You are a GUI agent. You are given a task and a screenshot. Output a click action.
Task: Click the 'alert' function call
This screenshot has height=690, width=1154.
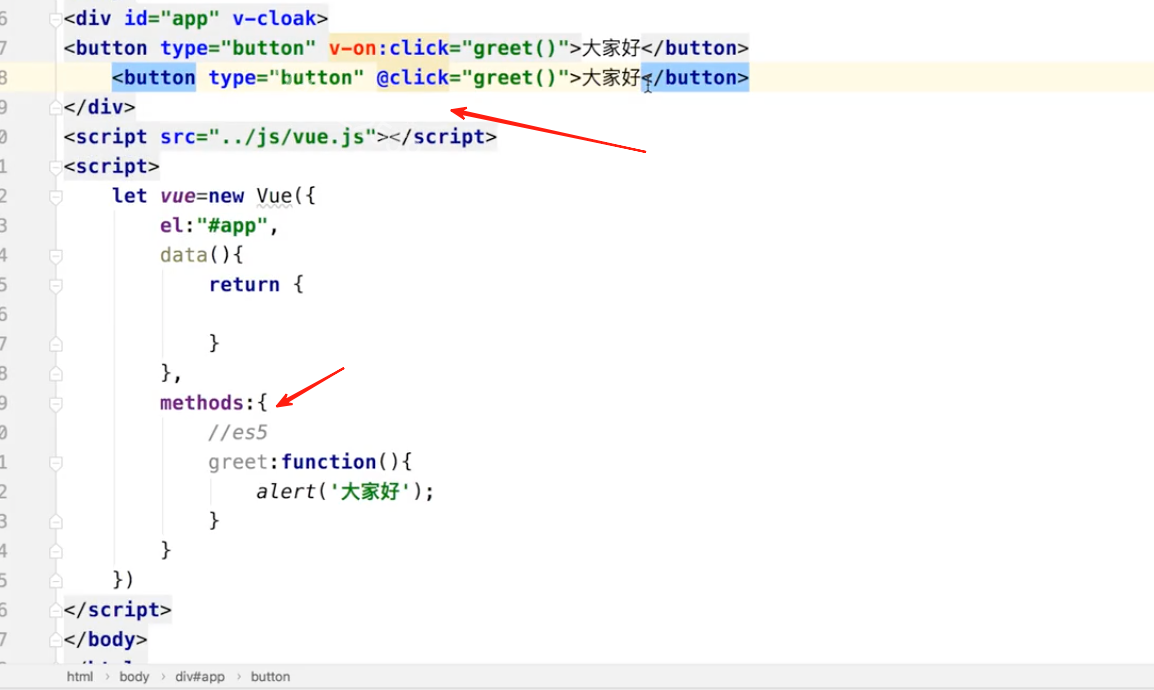[286, 491]
